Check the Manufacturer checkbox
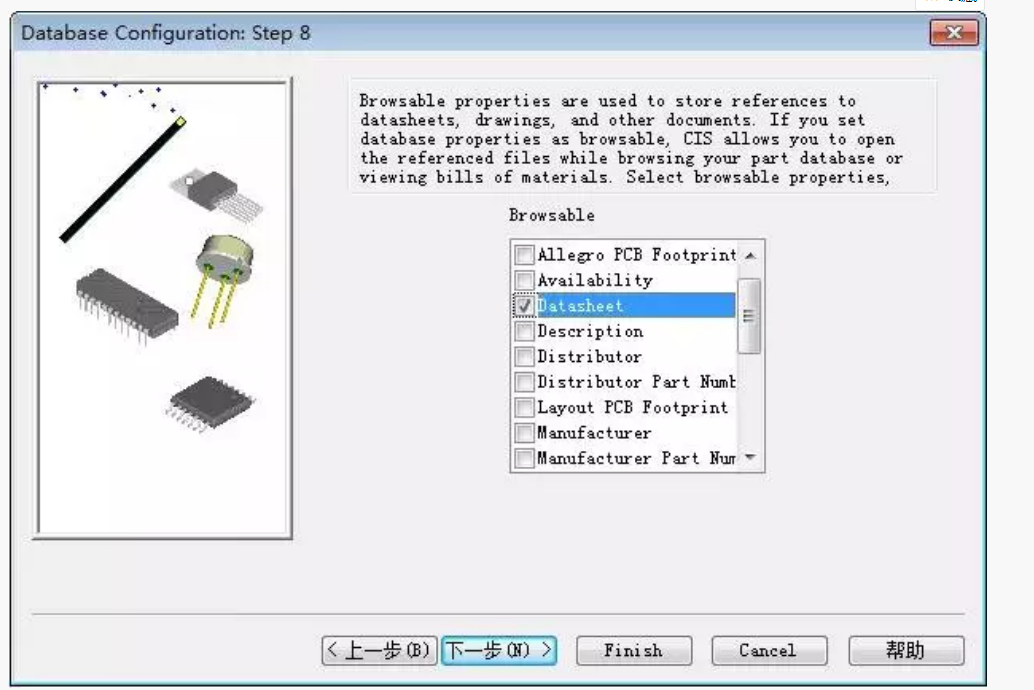The width and height of the screenshot is (1034, 690). (x=524, y=433)
